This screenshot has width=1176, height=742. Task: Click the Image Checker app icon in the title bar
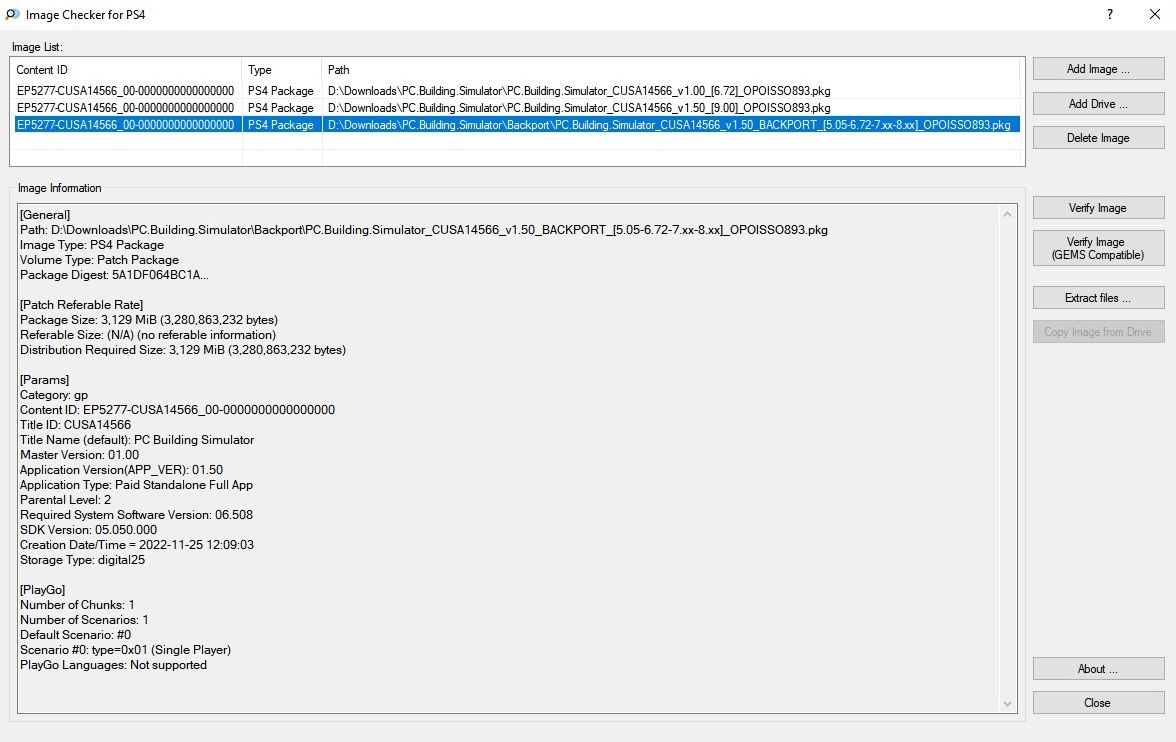click(x=12, y=14)
